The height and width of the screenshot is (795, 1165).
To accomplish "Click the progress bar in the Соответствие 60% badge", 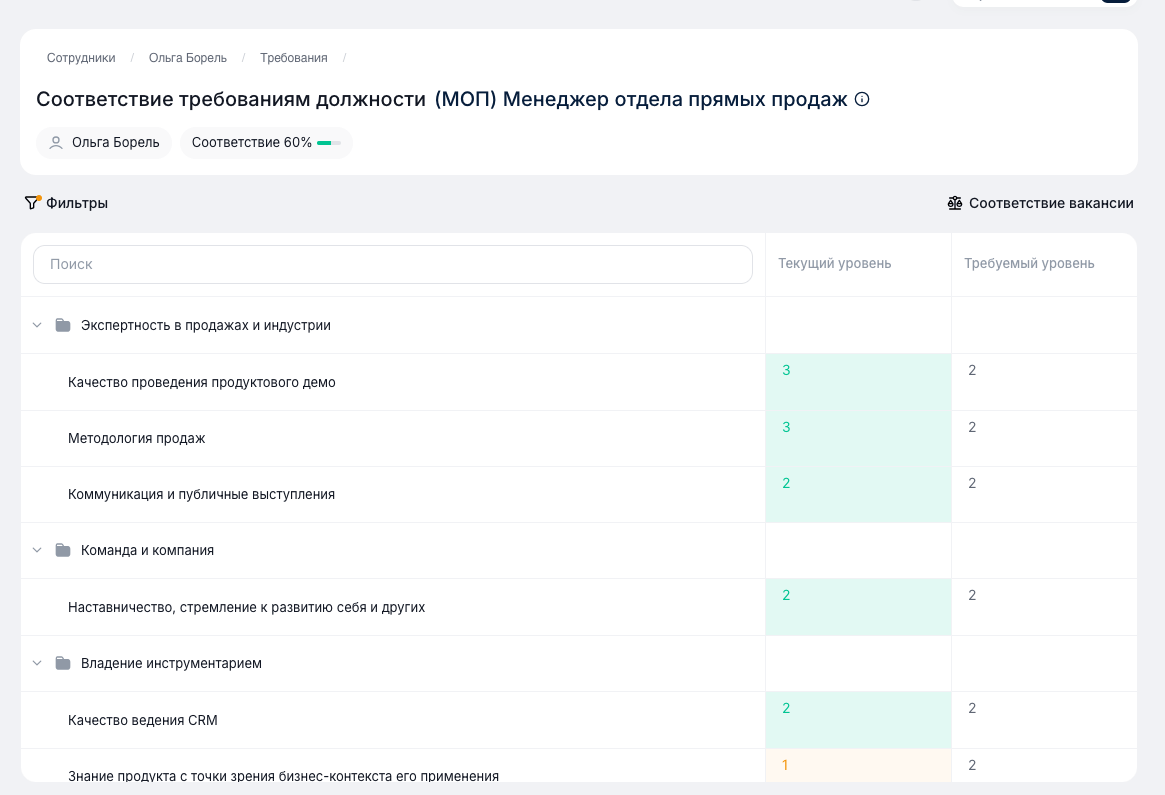I will pos(328,142).
